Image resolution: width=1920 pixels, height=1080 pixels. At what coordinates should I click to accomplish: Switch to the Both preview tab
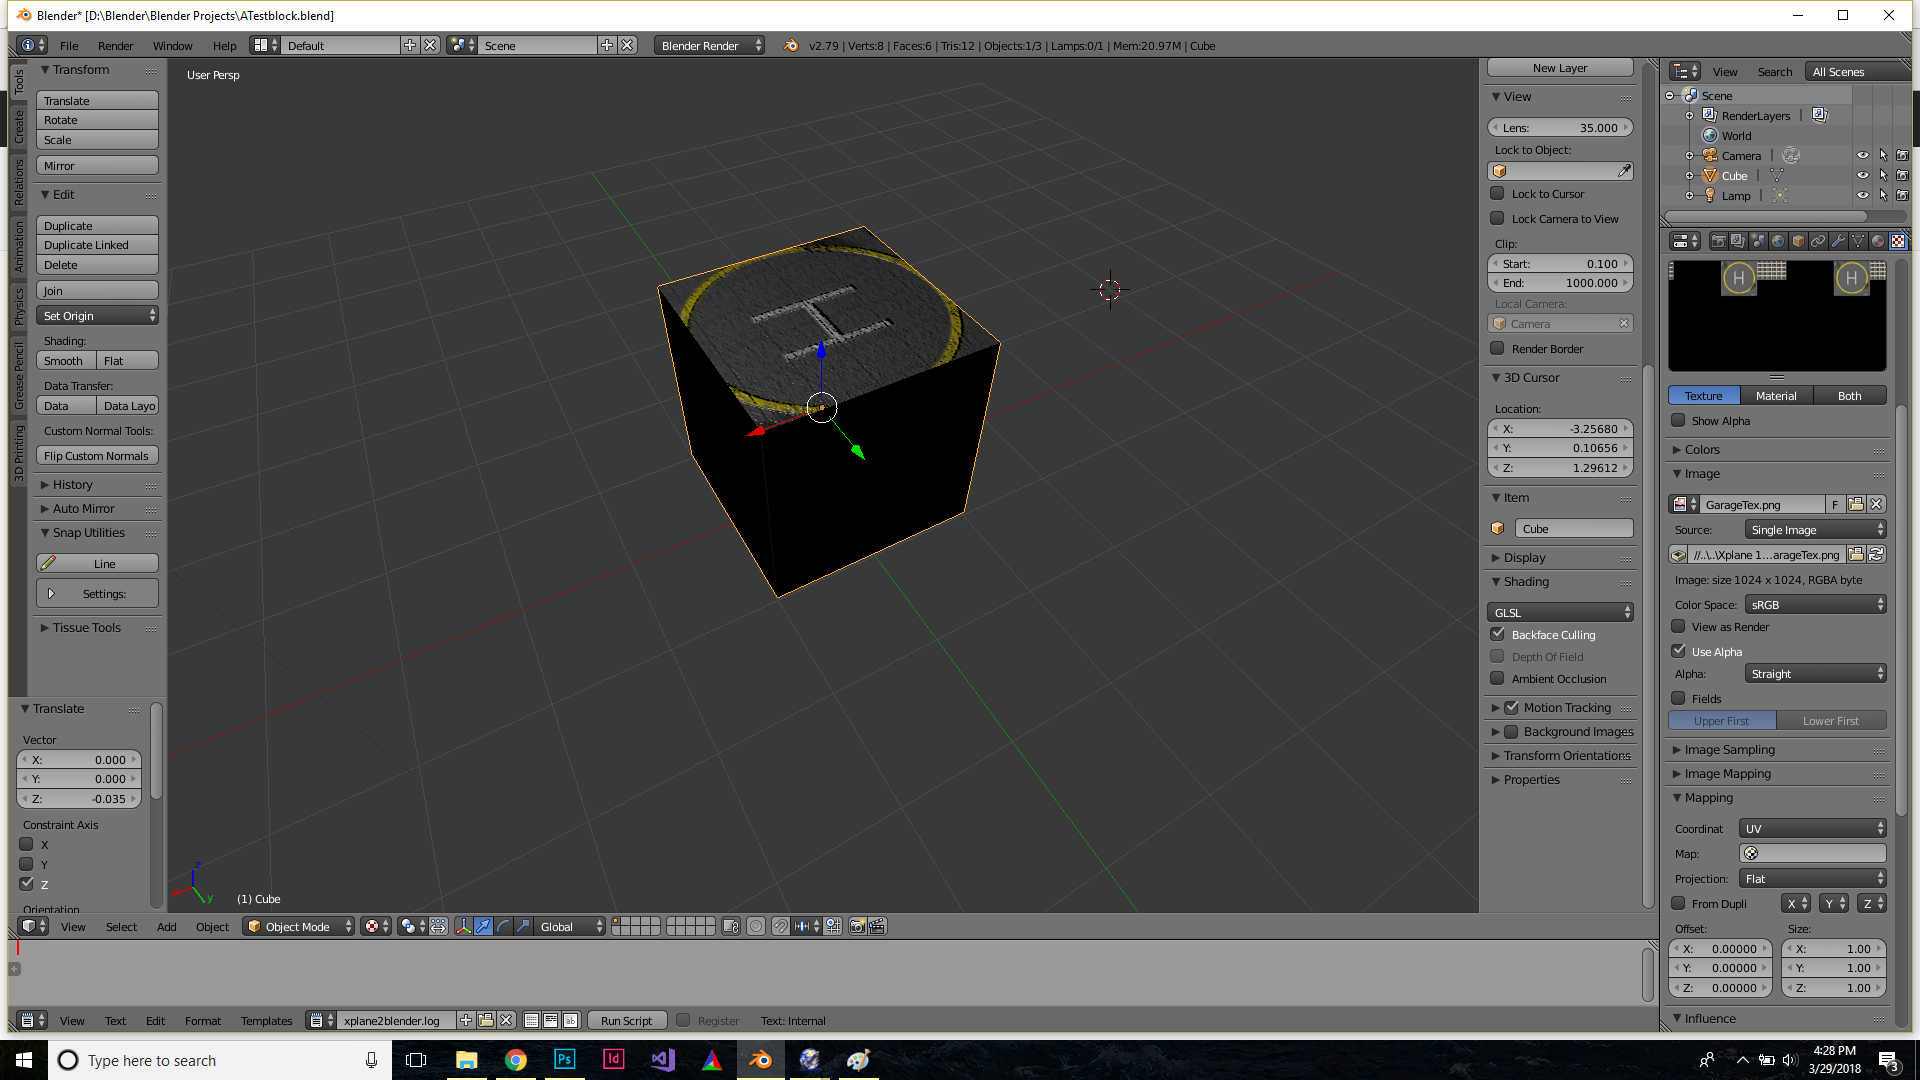pyautogui.click(x=1849, y=395)
